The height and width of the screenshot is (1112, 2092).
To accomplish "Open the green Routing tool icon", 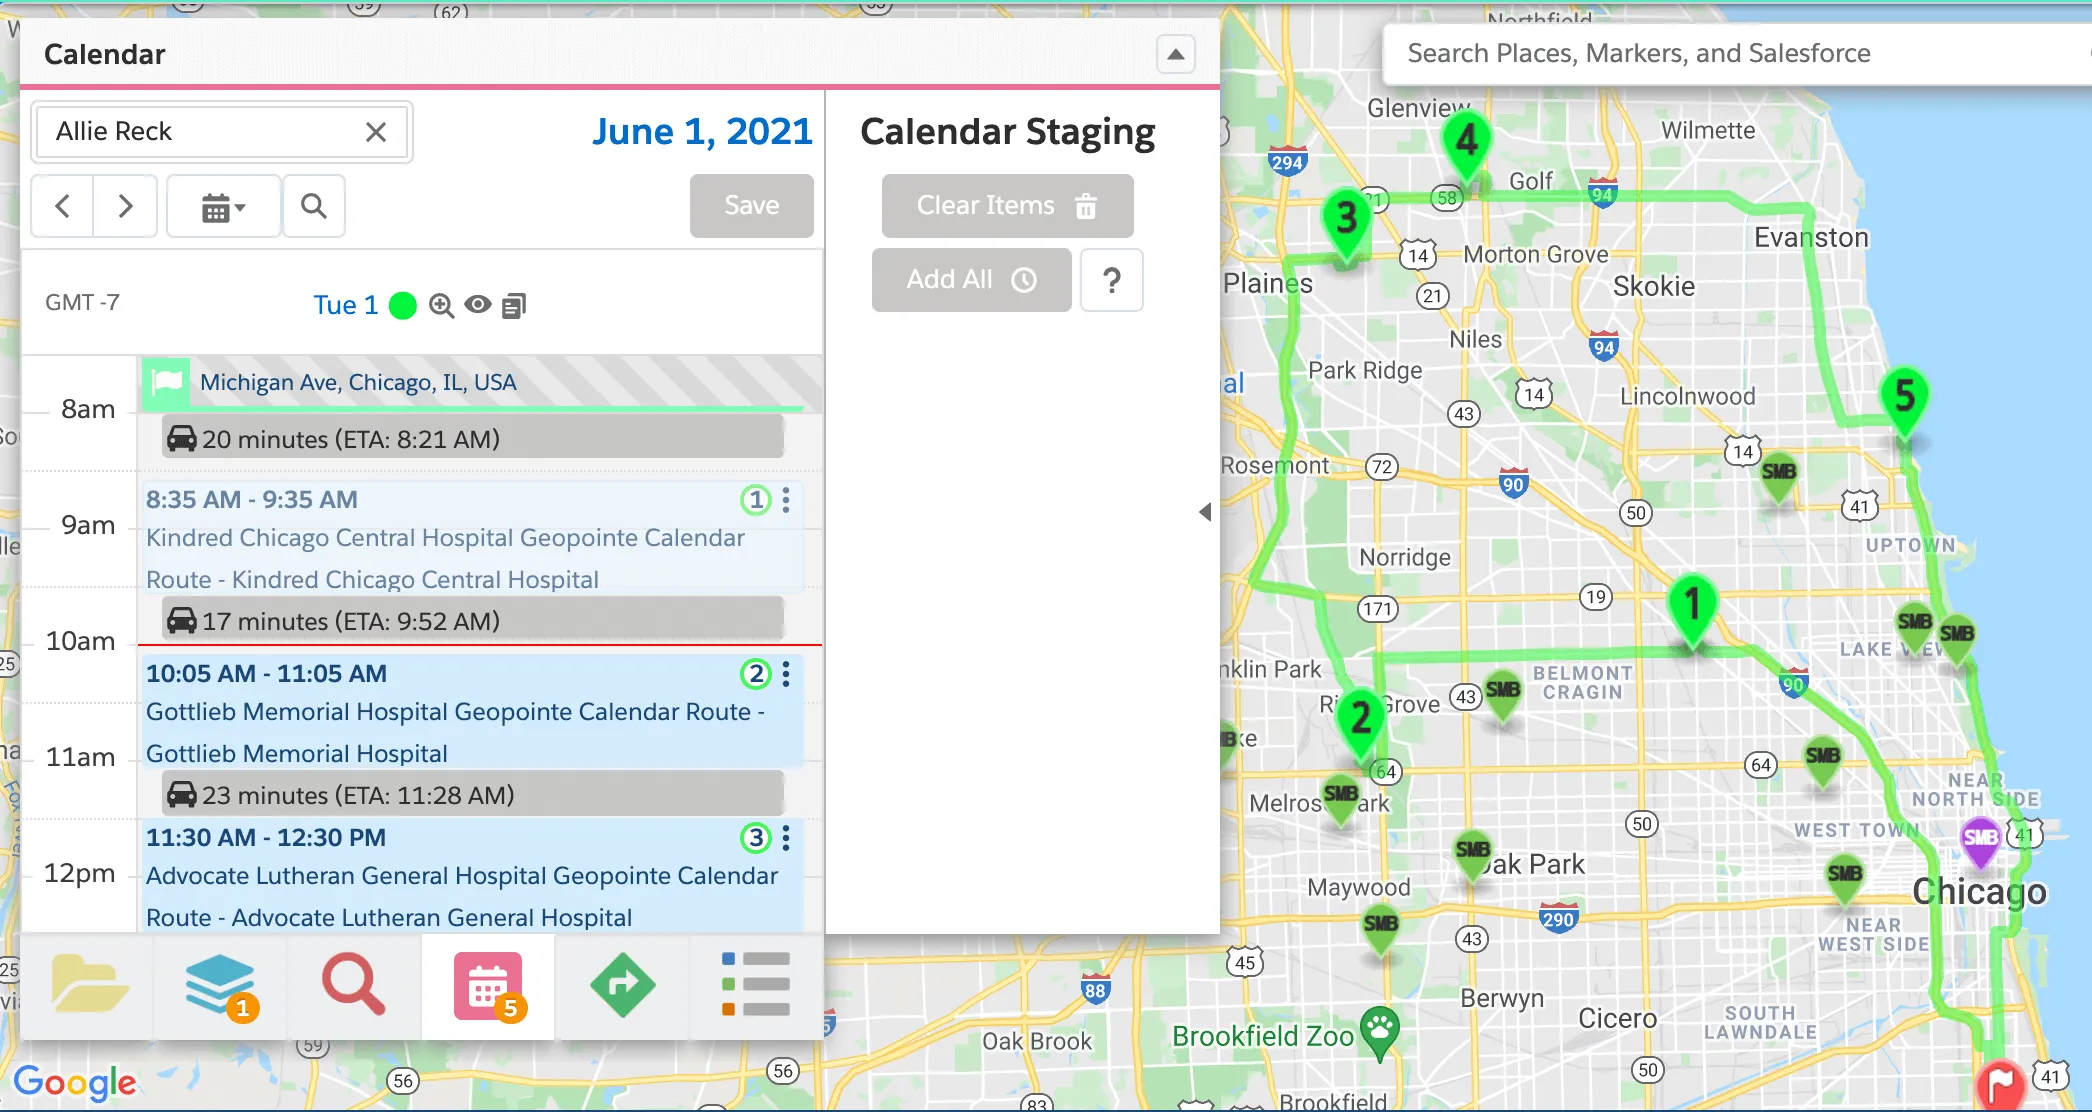I will 622,986.
